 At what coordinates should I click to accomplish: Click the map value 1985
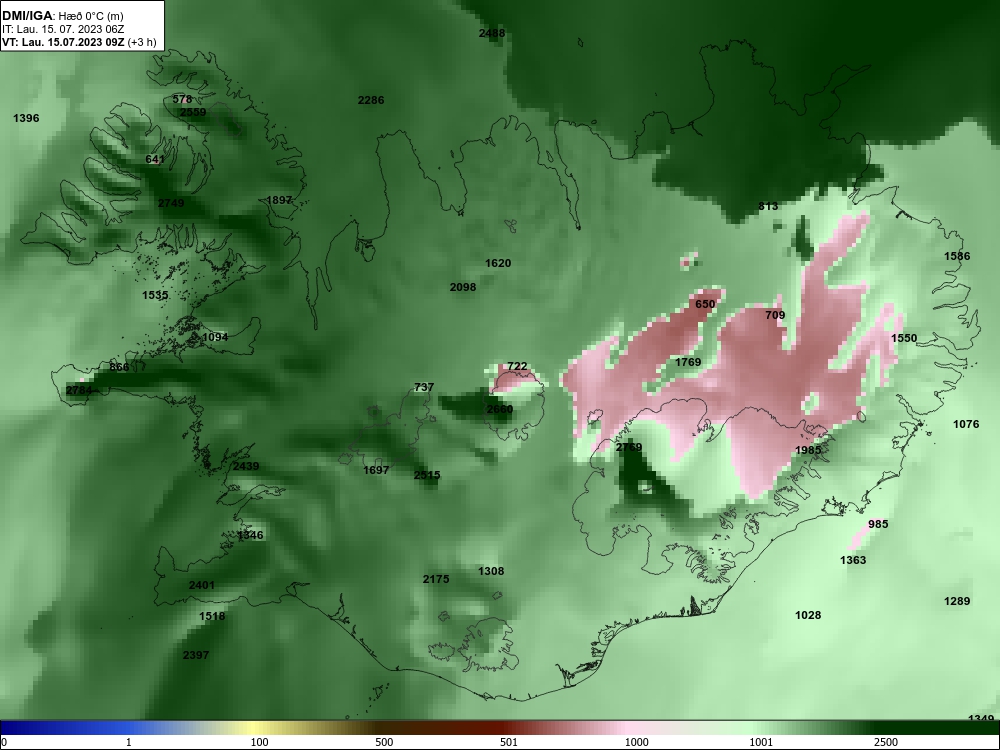click(808, 450)
